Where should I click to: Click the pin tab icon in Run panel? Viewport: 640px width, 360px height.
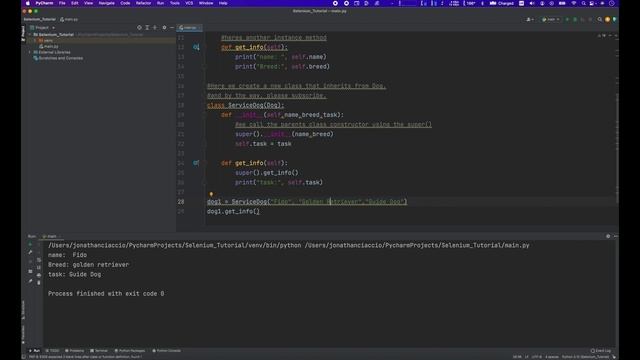[30, 281]
